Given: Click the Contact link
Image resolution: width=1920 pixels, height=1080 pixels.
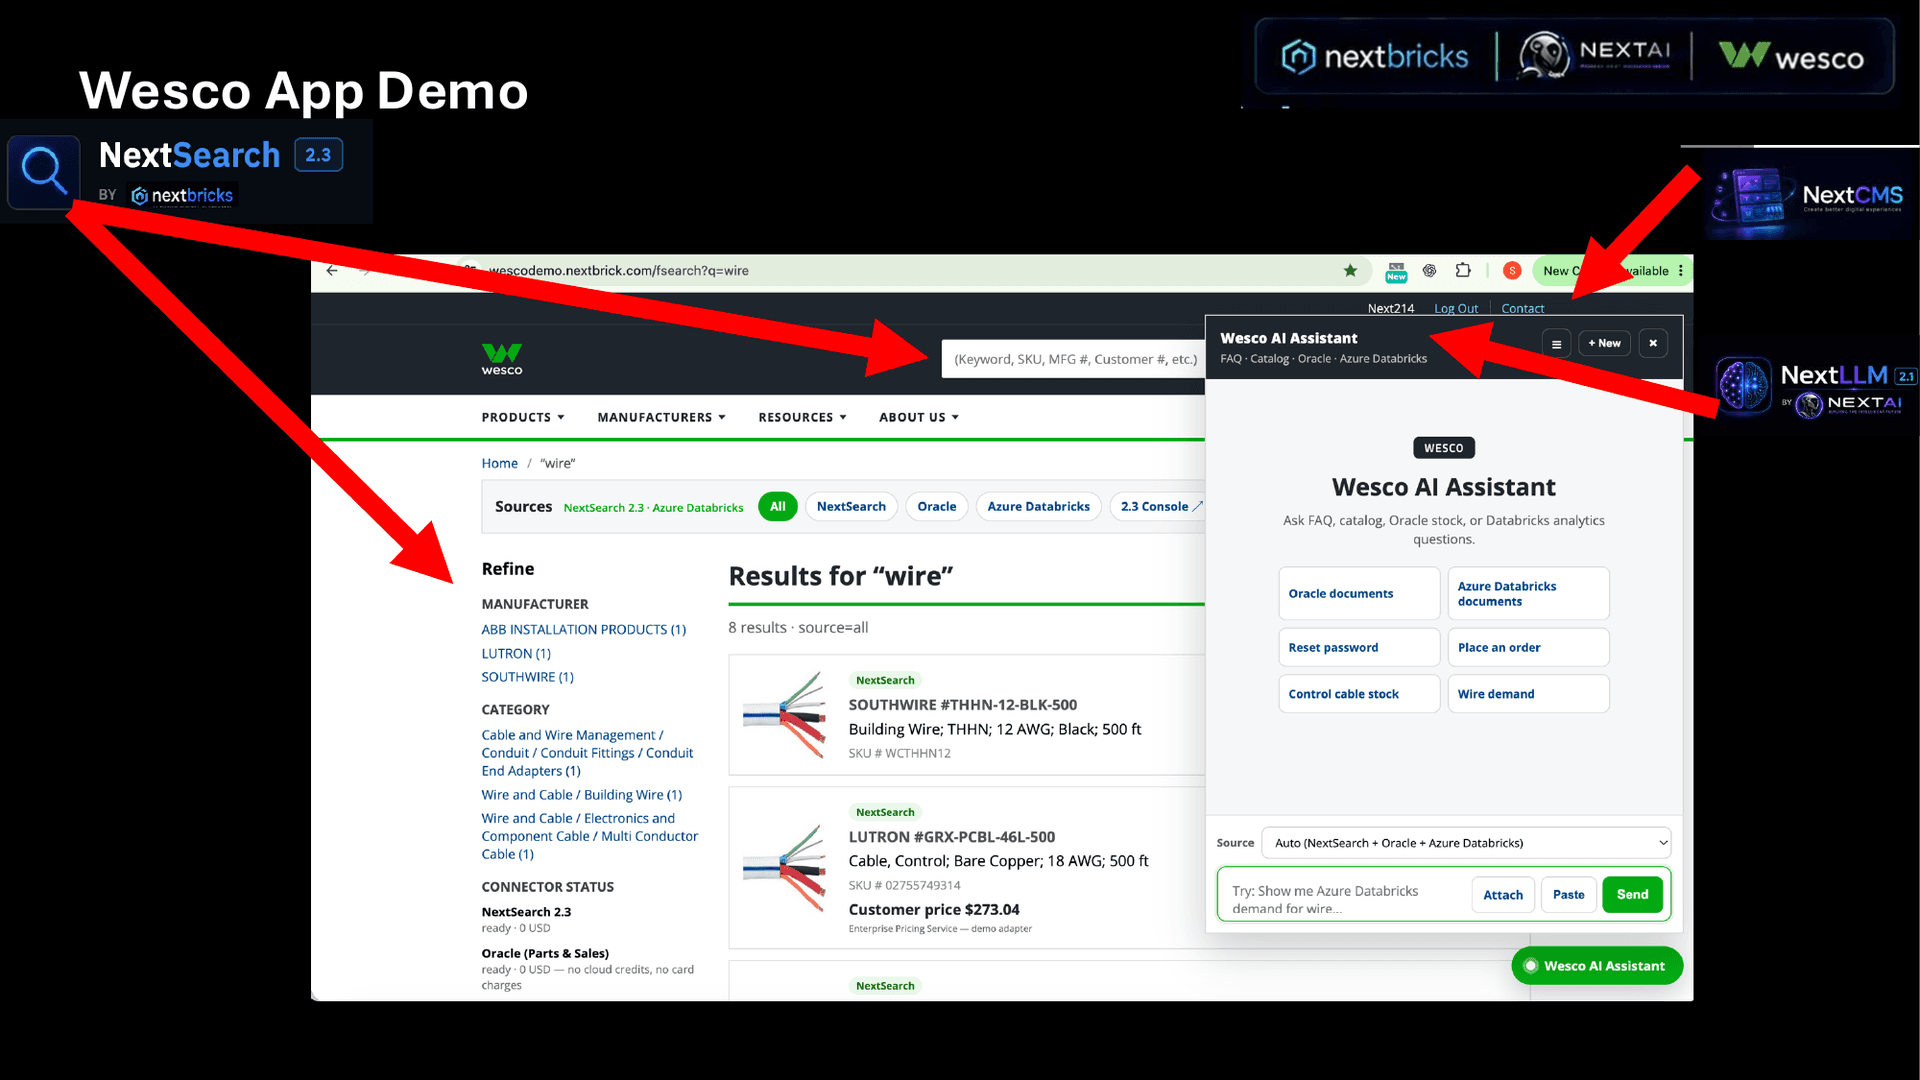Looking at the screenshot, I should coord(1523,308).
